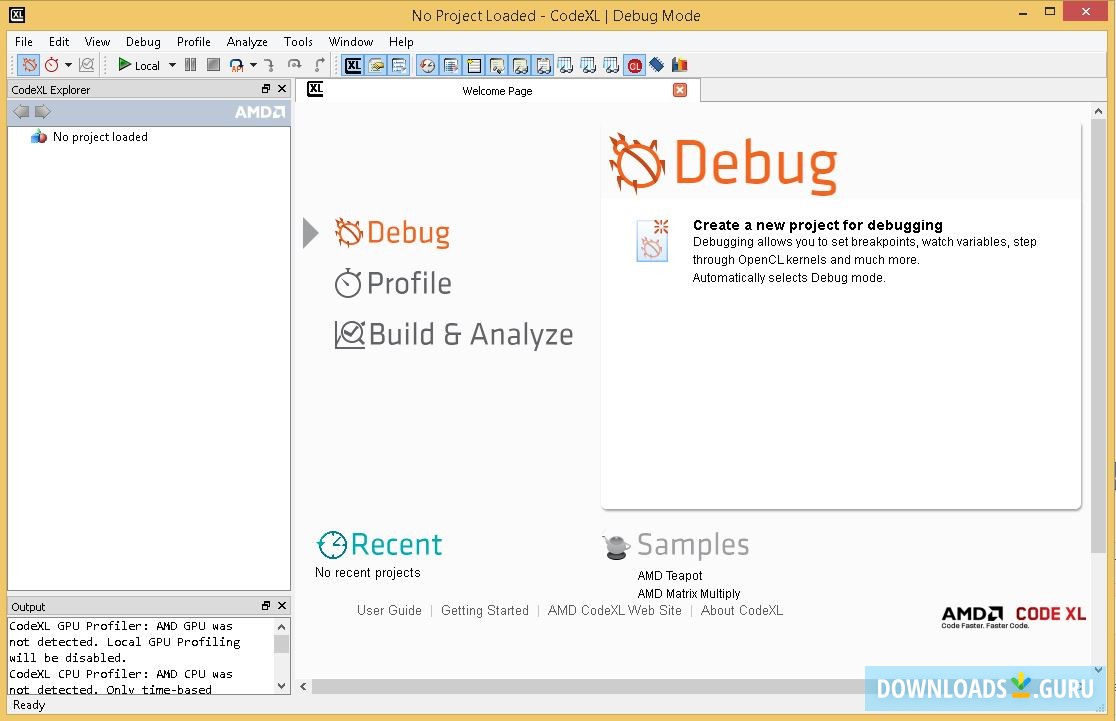Click the API step toolbar icon
This screenshot has width=1116, height=721.
tap(236, 65)
